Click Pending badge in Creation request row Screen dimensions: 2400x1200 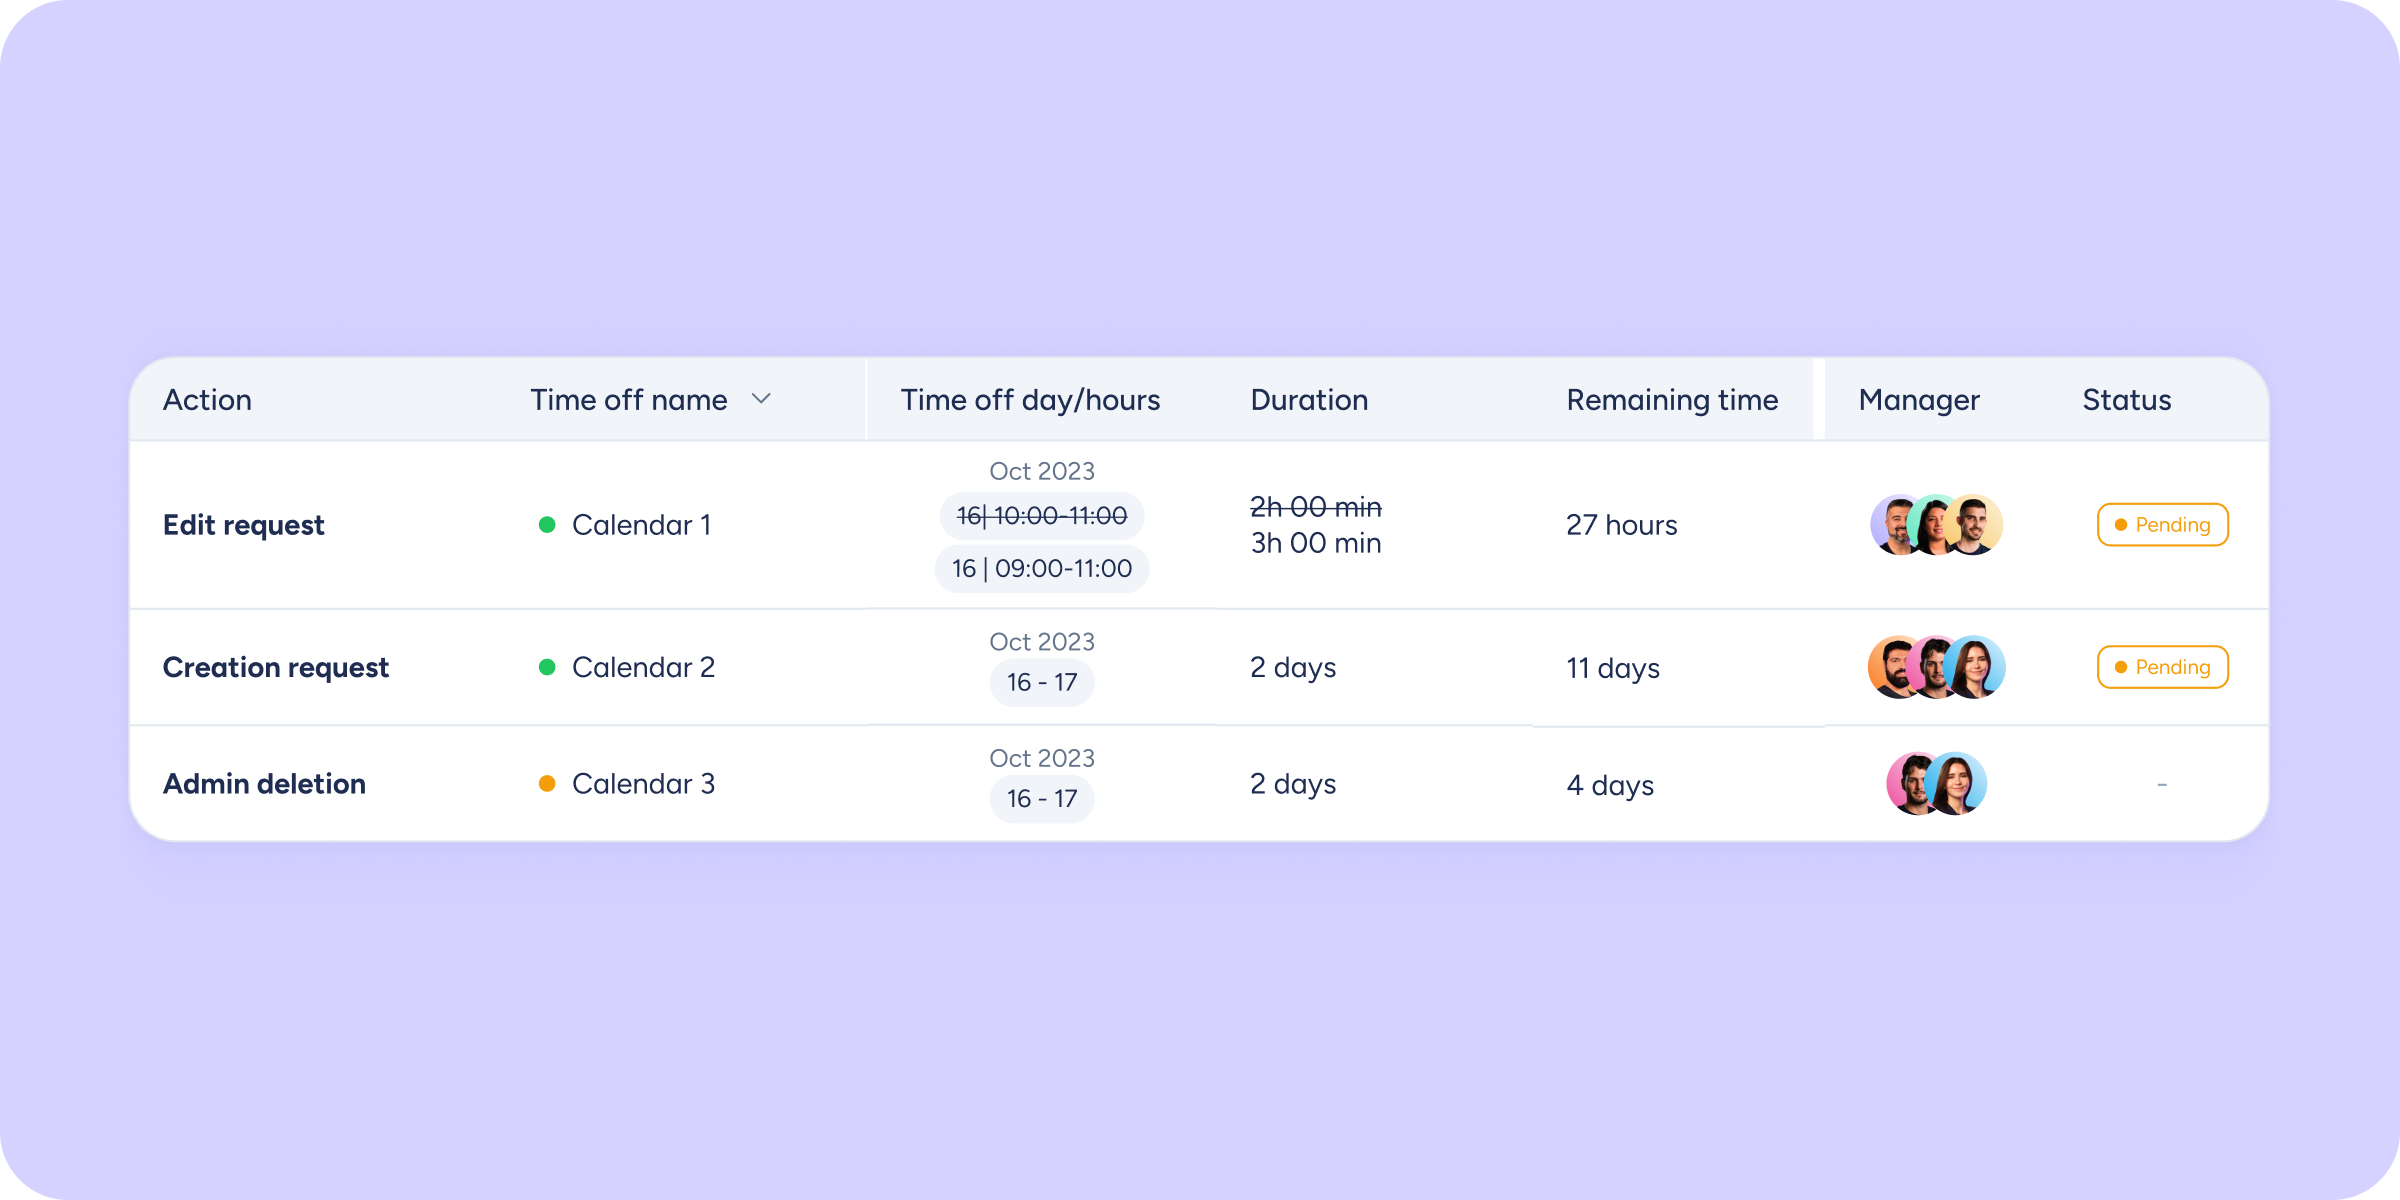2162,667
